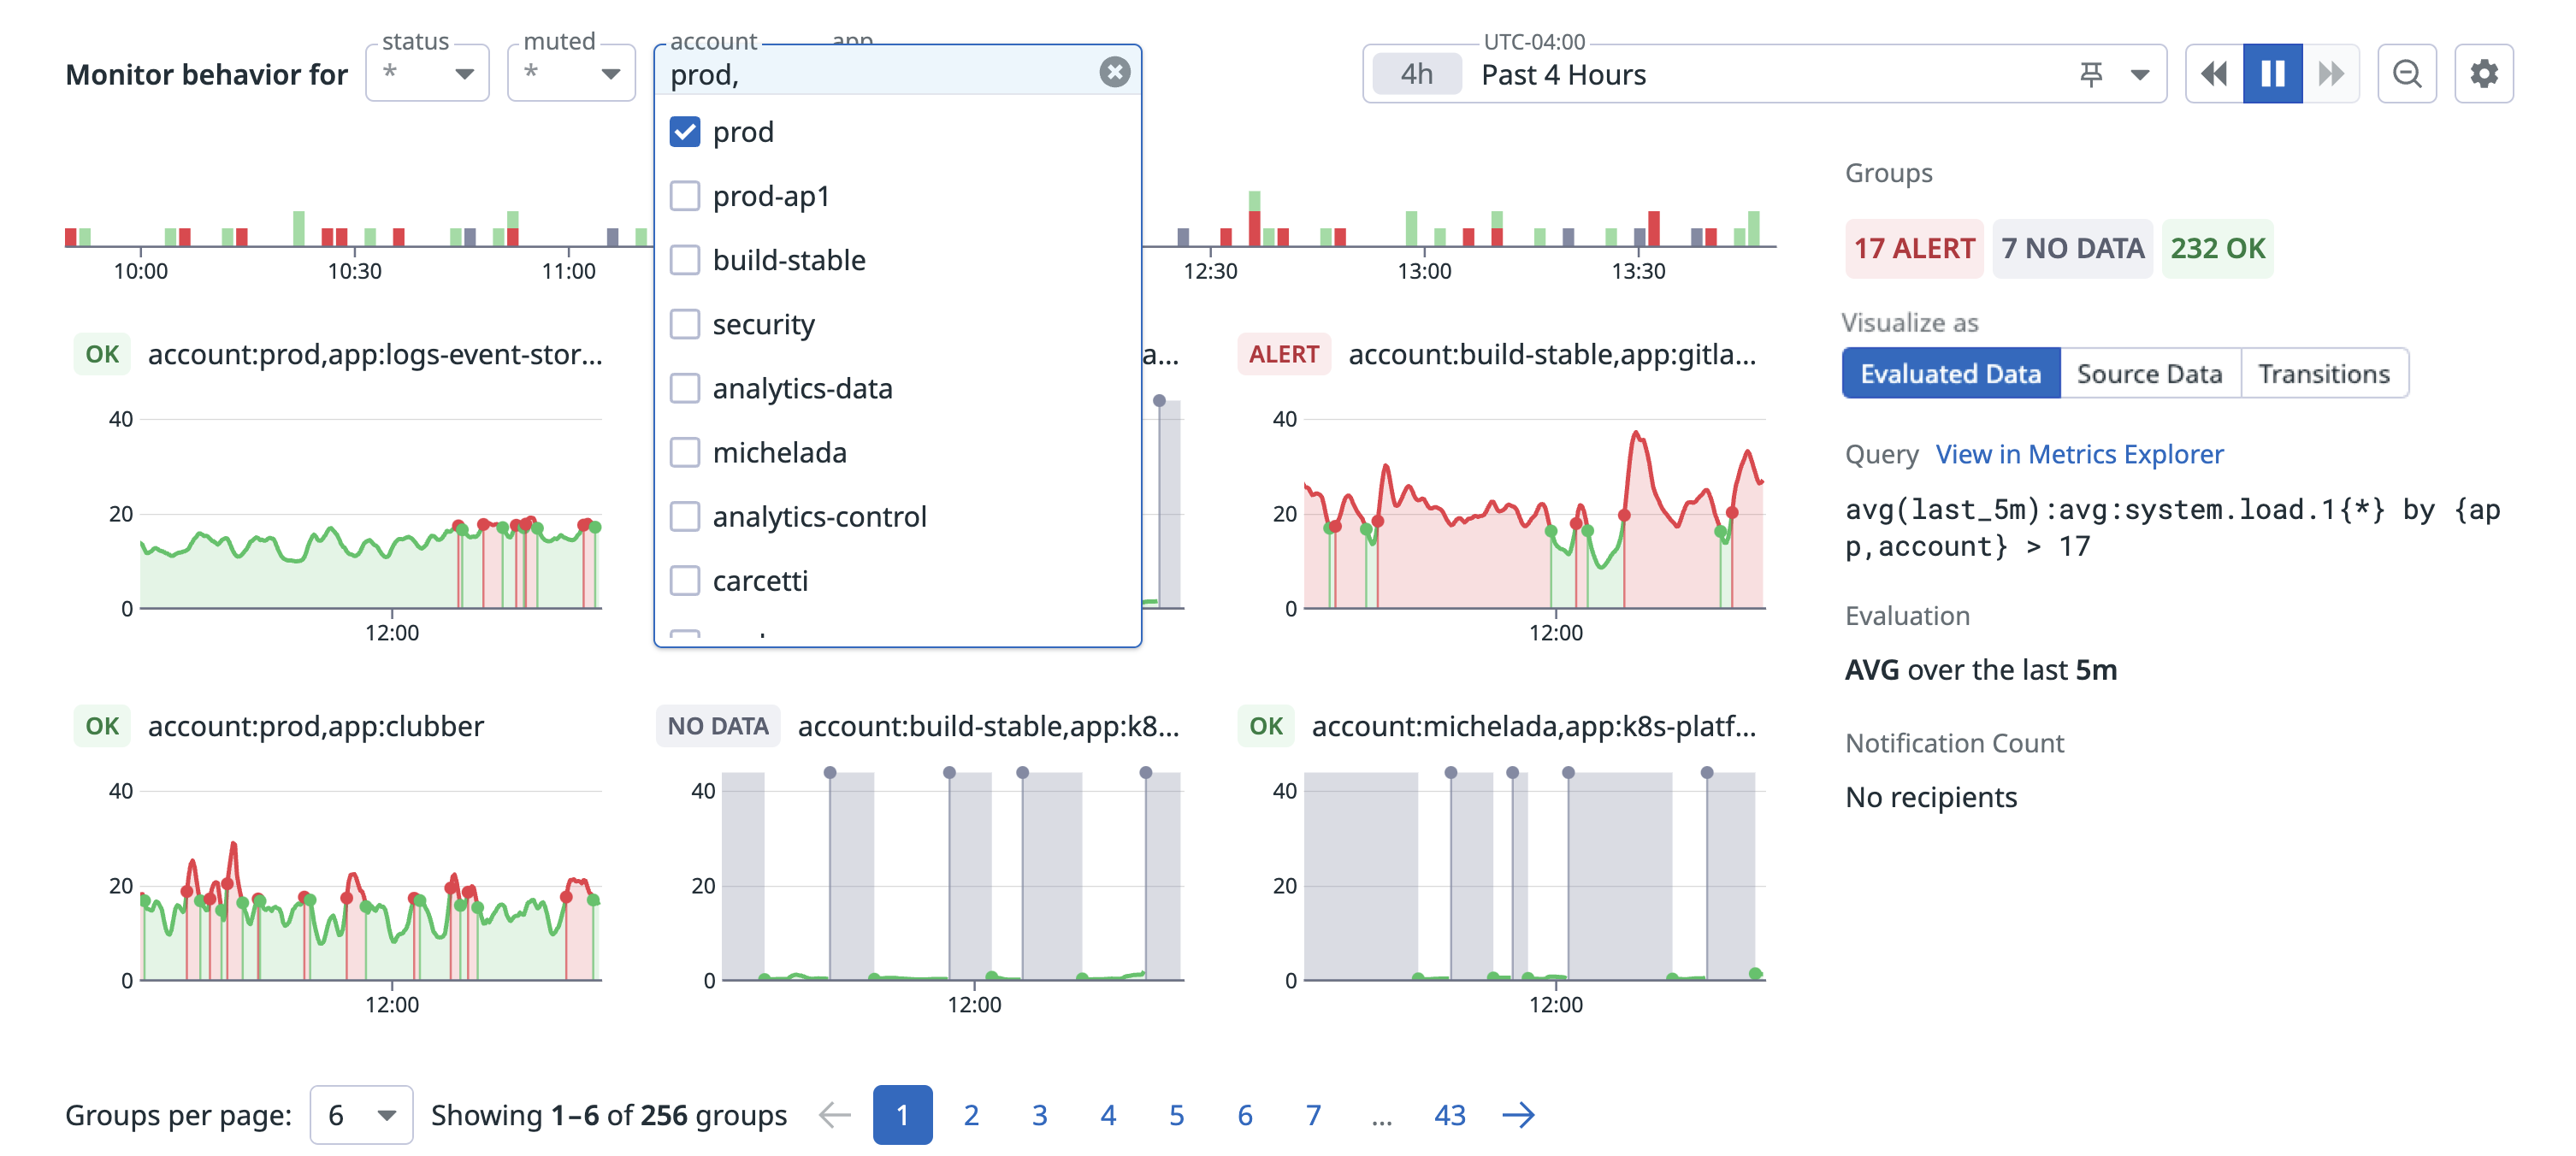Screen dimensions: 2576x1156
Task: Open the settings gear menu
Action: tap(2483, 74)
